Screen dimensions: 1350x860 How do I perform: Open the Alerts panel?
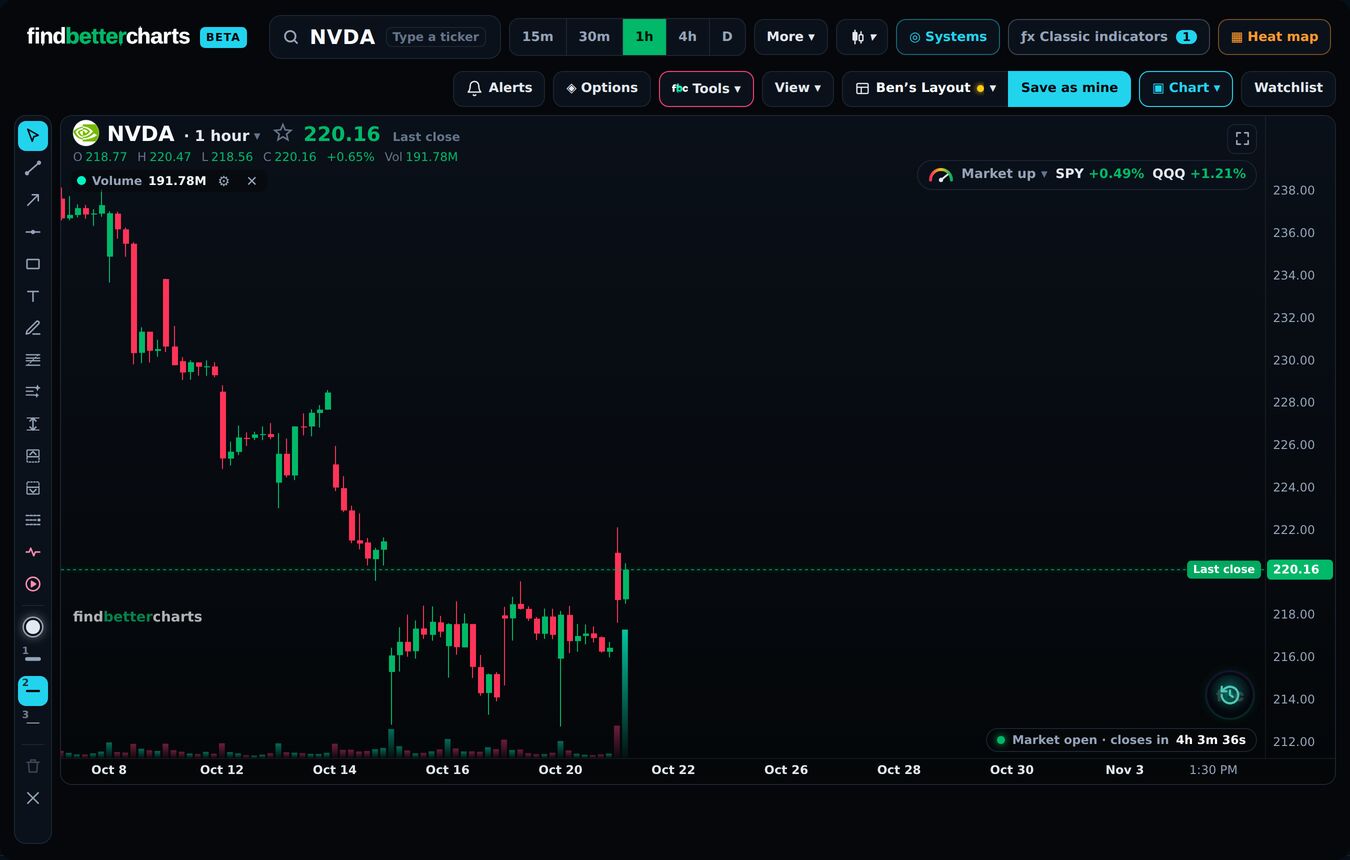[x=499, y=88]
